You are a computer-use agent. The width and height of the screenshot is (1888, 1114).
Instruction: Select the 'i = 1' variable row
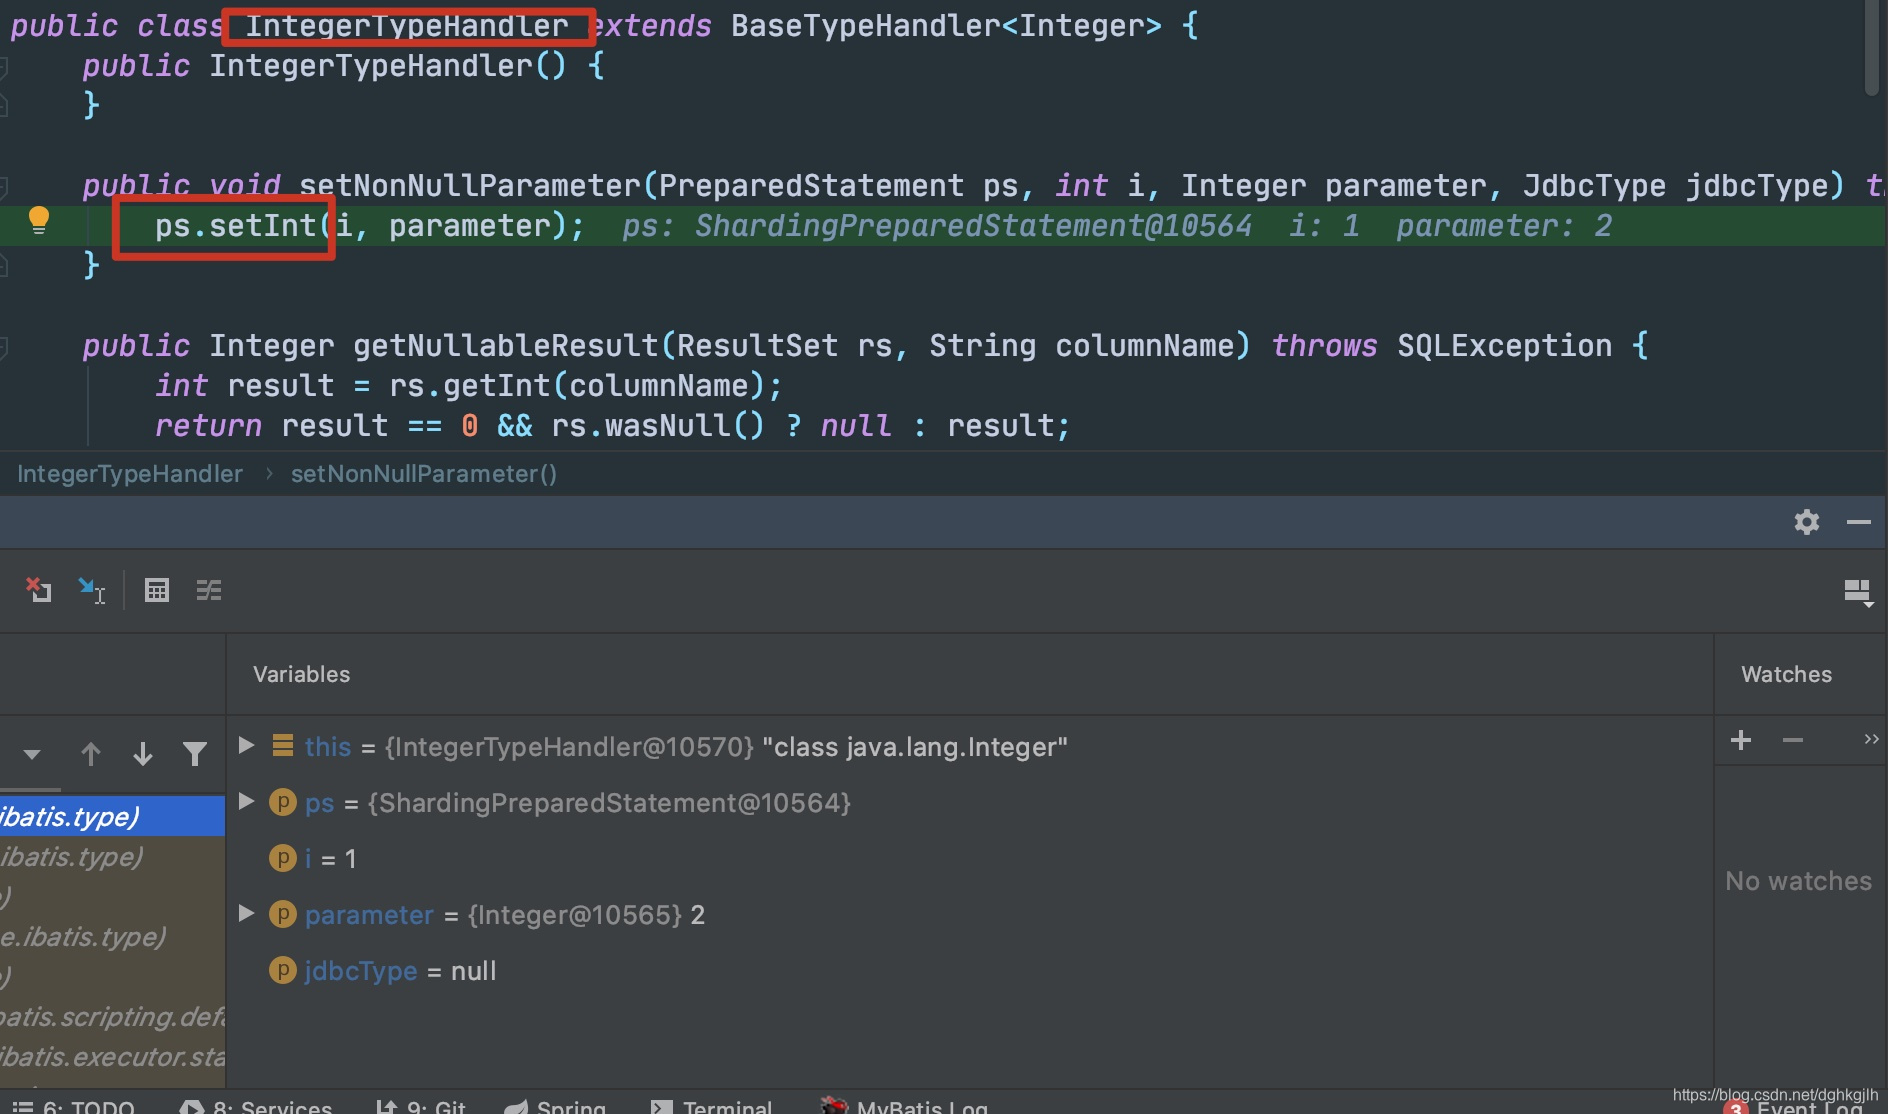click(x=970, y=858)
